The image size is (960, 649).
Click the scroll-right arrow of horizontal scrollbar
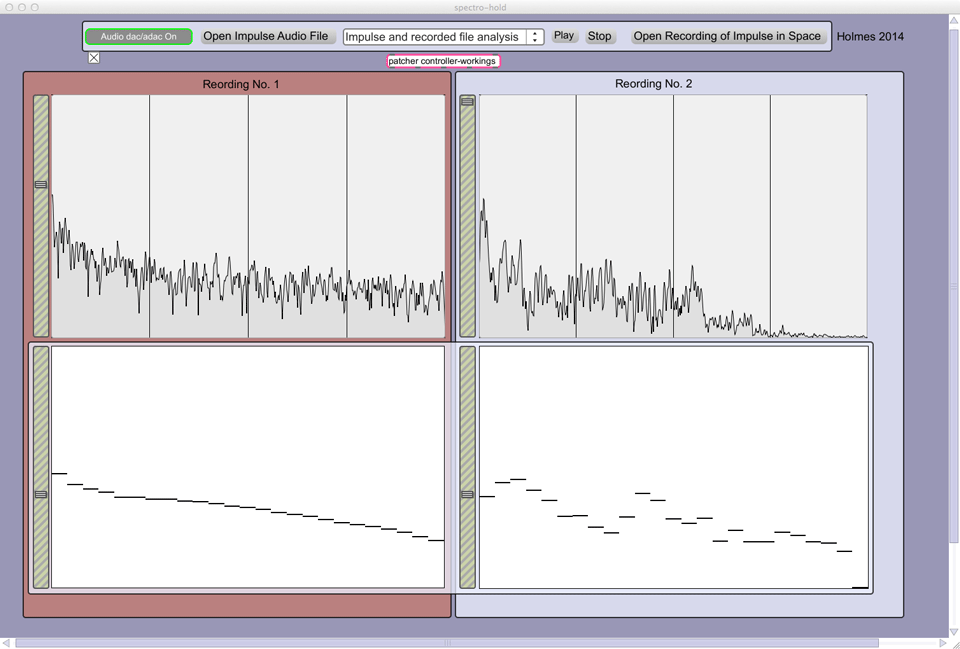coord(943,643)
